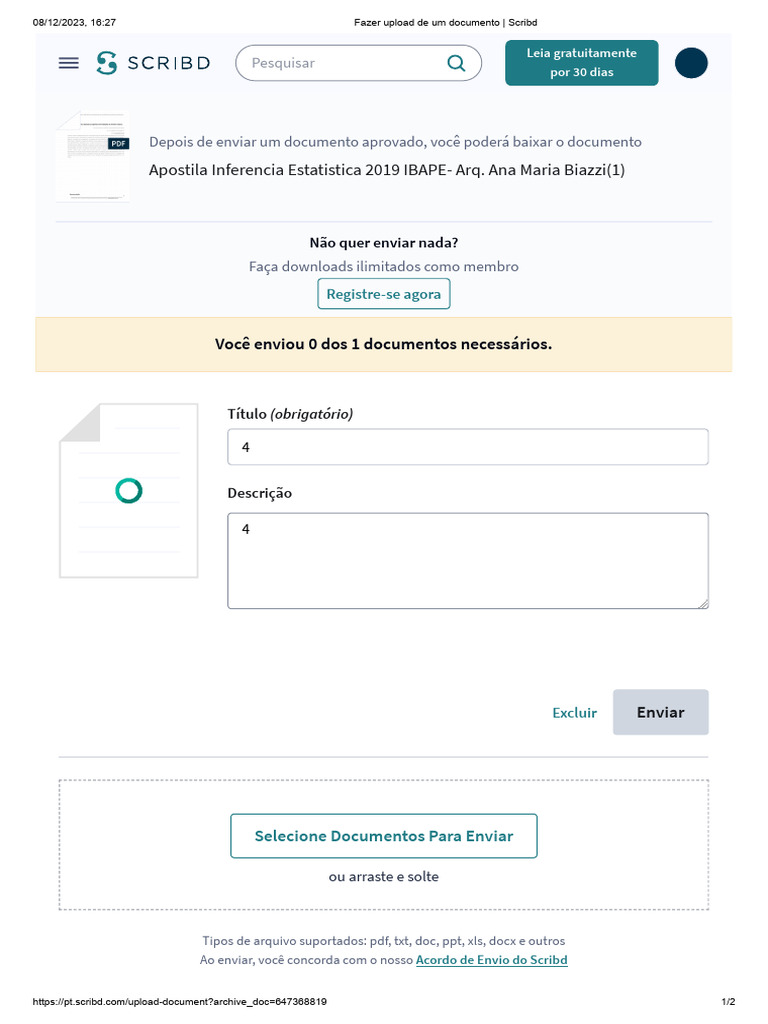Grab the Descrição textarea resize handle
Image resolution: width=768 pixels, height=1024 pixels.
[703, 603]
